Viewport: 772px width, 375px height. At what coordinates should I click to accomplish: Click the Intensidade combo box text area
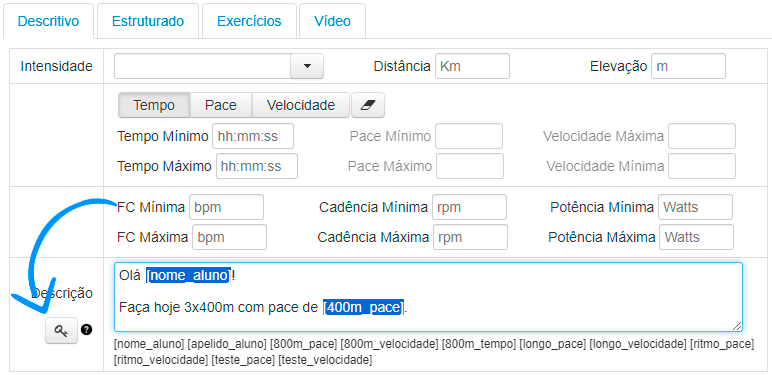[202, 66]
